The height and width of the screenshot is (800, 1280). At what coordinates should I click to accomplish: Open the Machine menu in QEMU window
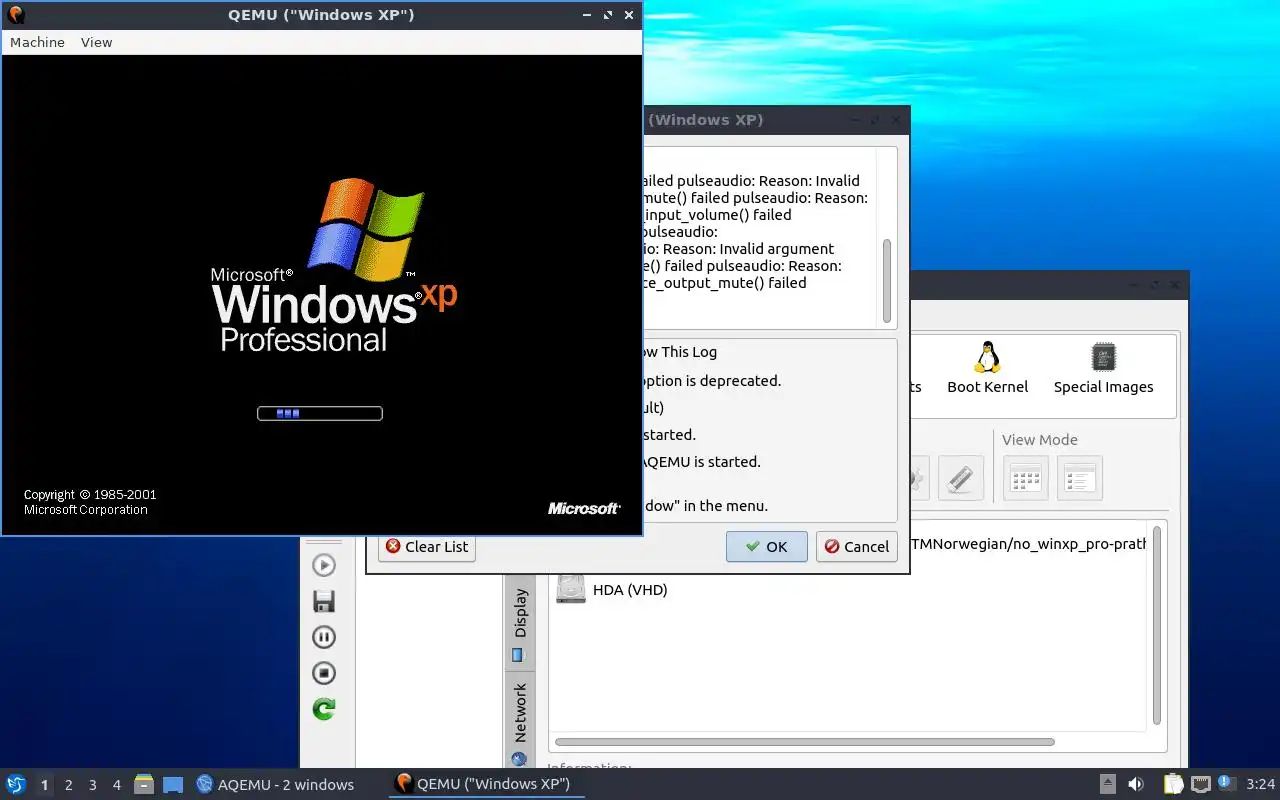coord(37,42)
